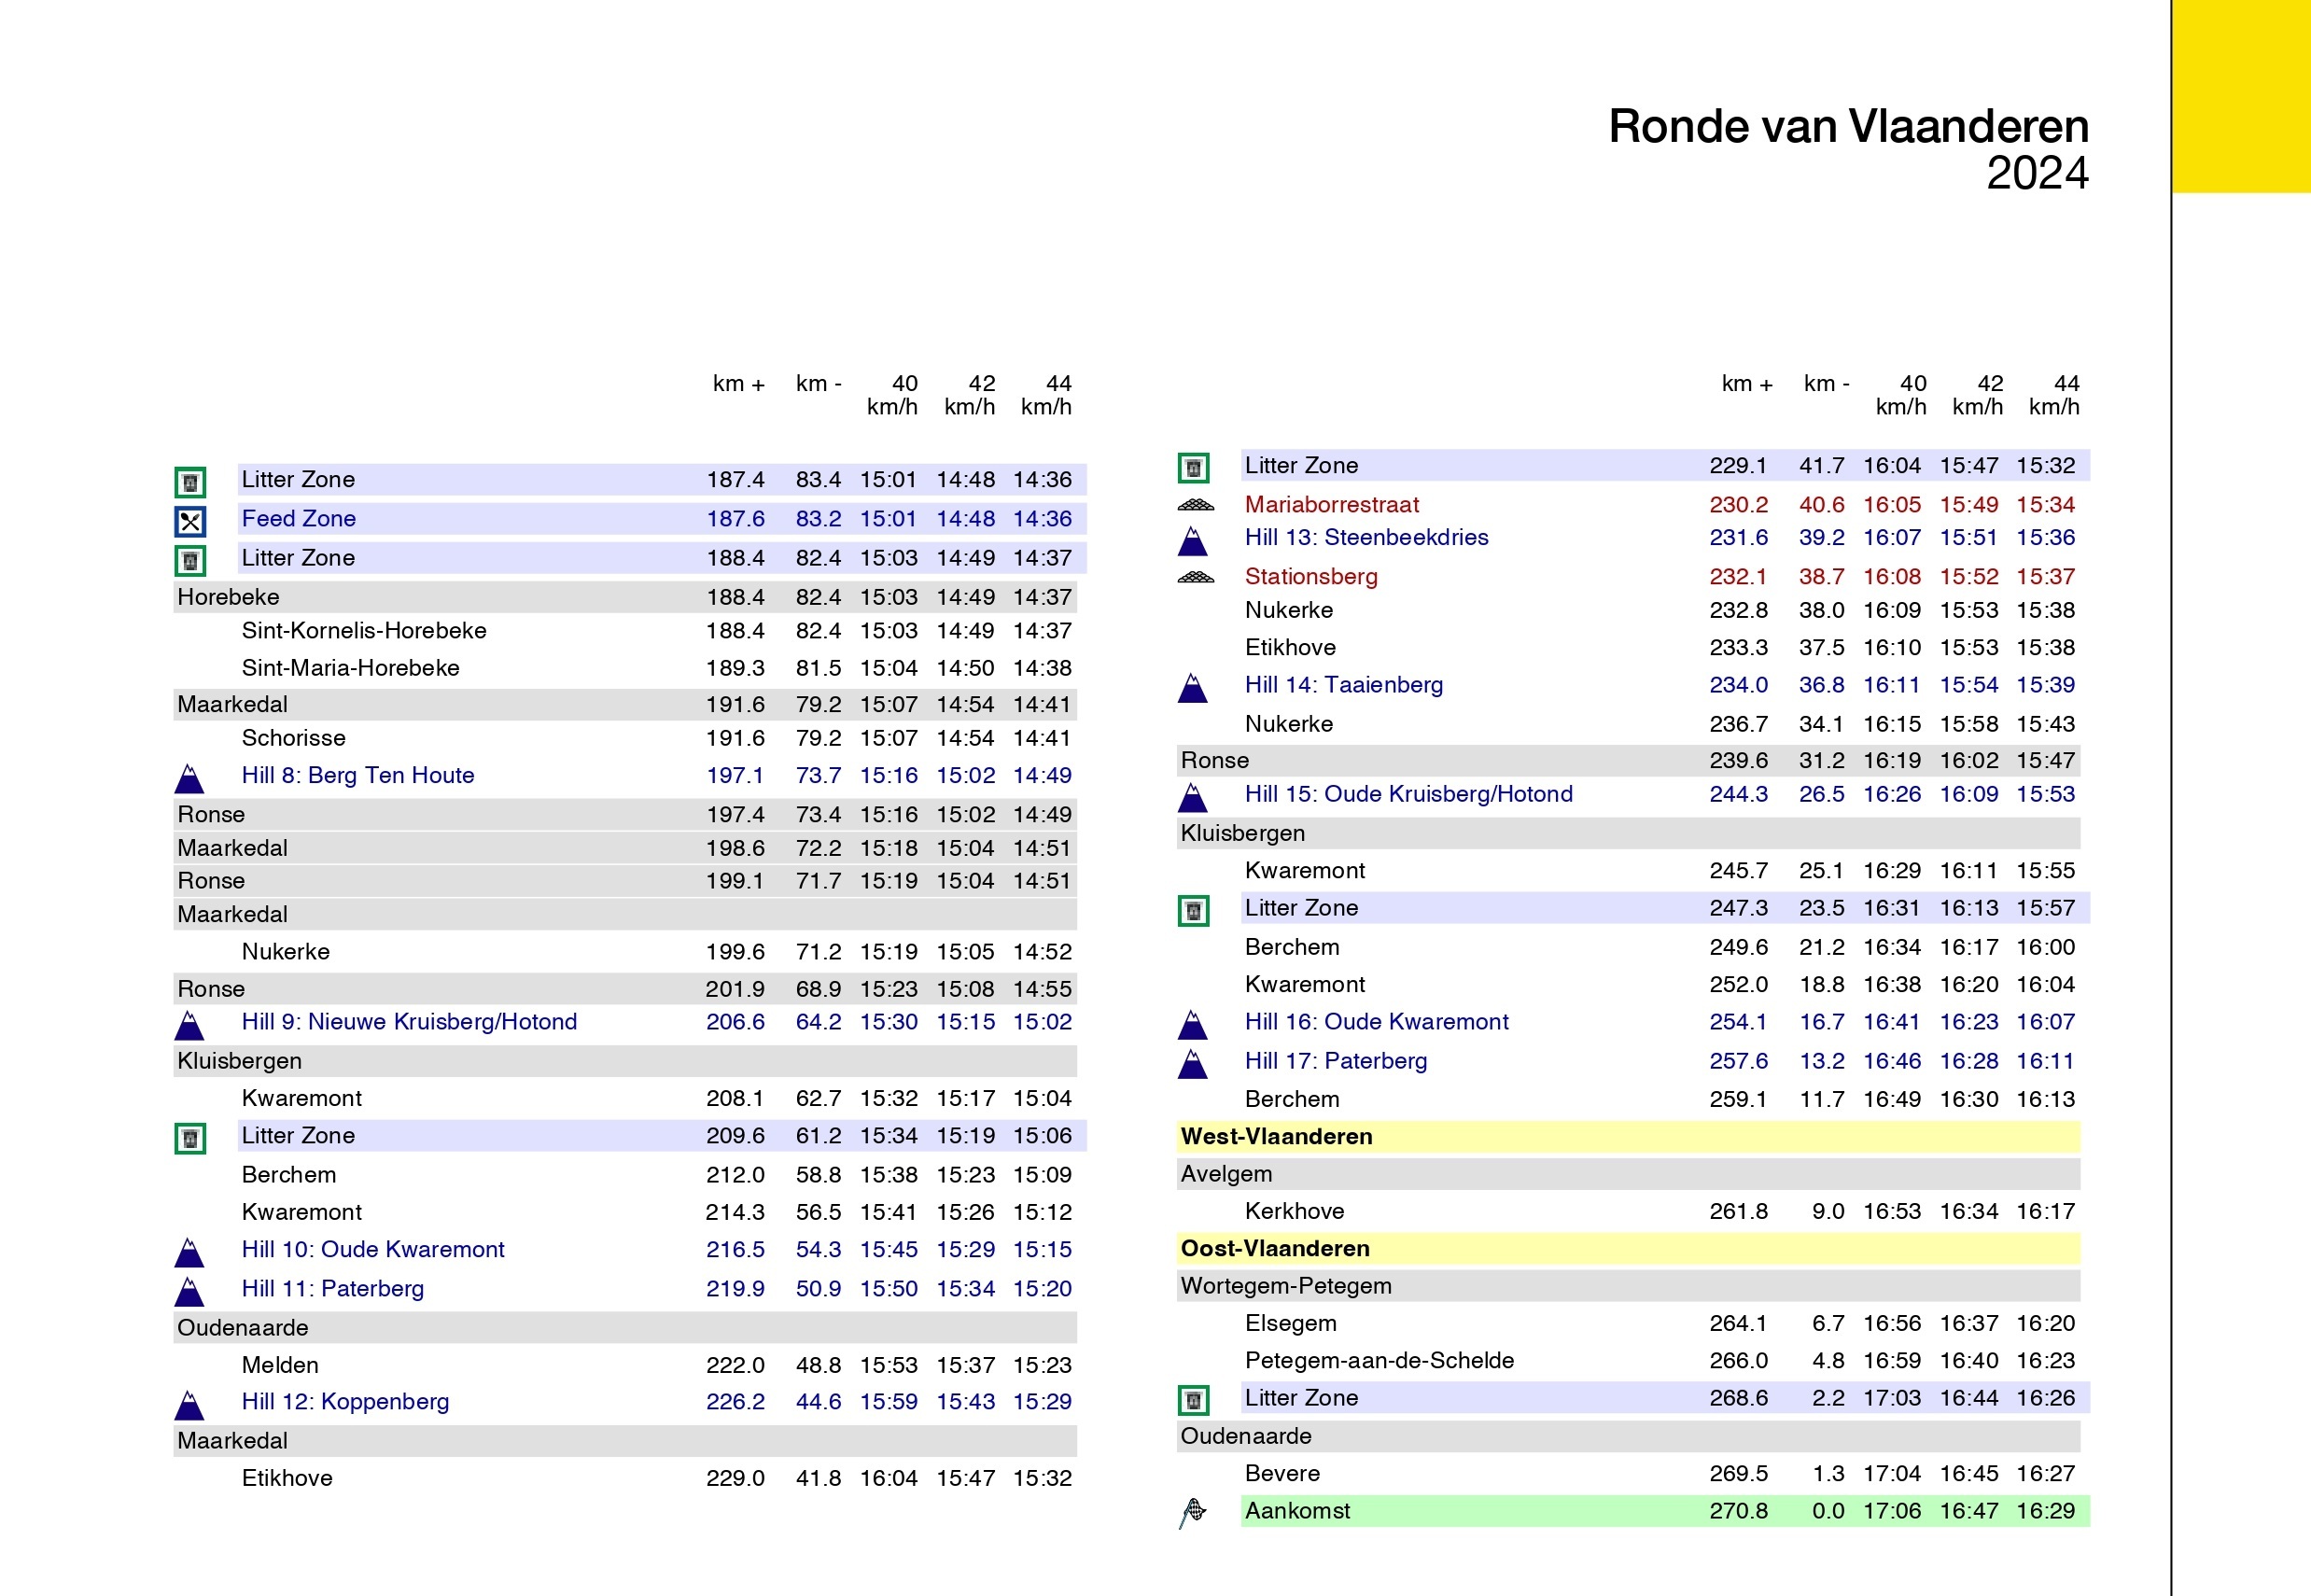The image size is (2311, 1596).
Task: Select the Oost-Vlaanderen province header row
Action: (x=1628, y=1248)
